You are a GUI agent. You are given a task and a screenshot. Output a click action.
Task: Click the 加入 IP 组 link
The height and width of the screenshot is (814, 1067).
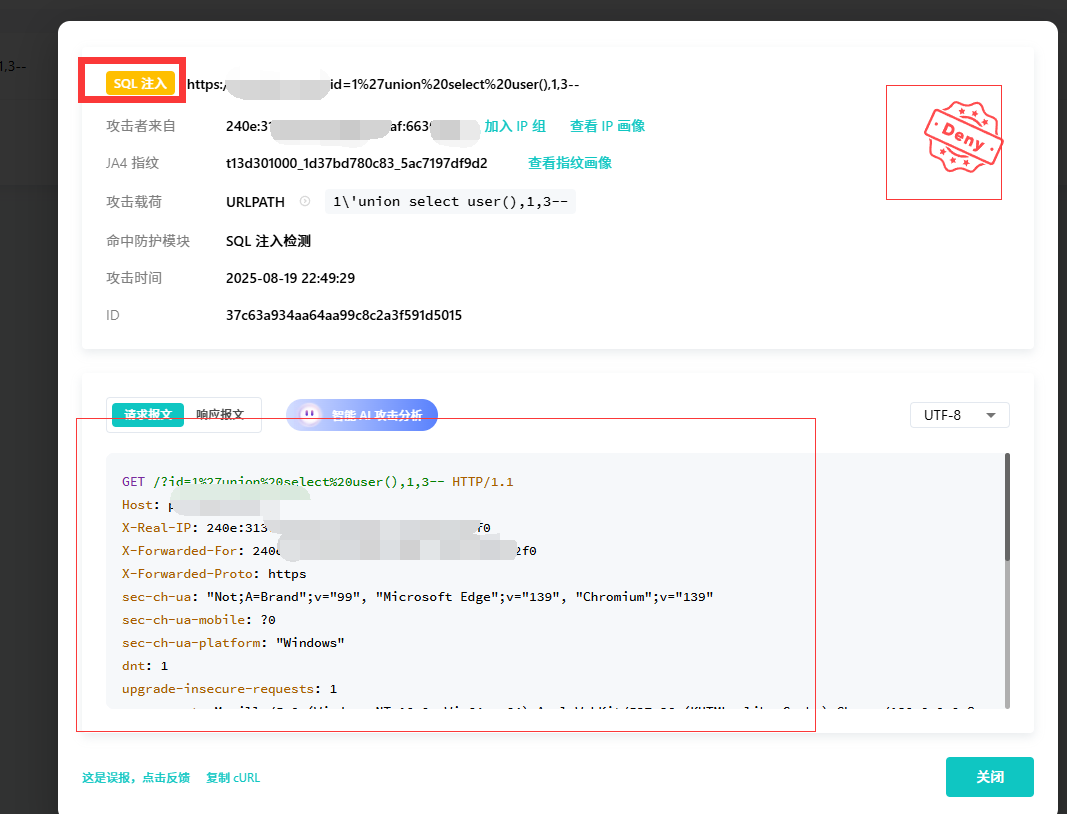click(515, 126)
